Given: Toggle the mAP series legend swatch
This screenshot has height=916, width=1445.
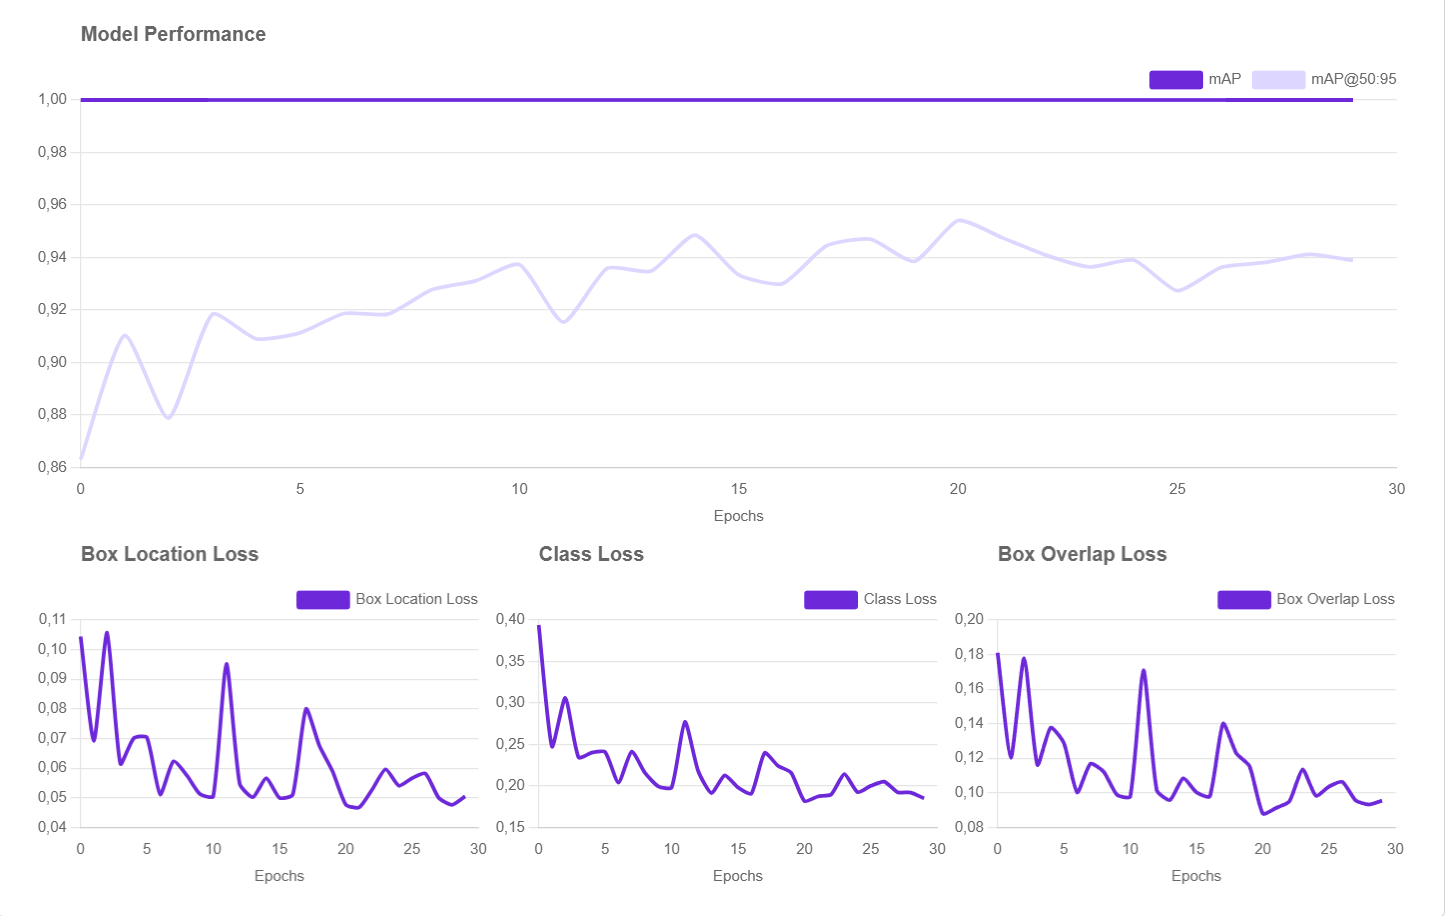Looking at the screenshot, I should [1175, 80].
